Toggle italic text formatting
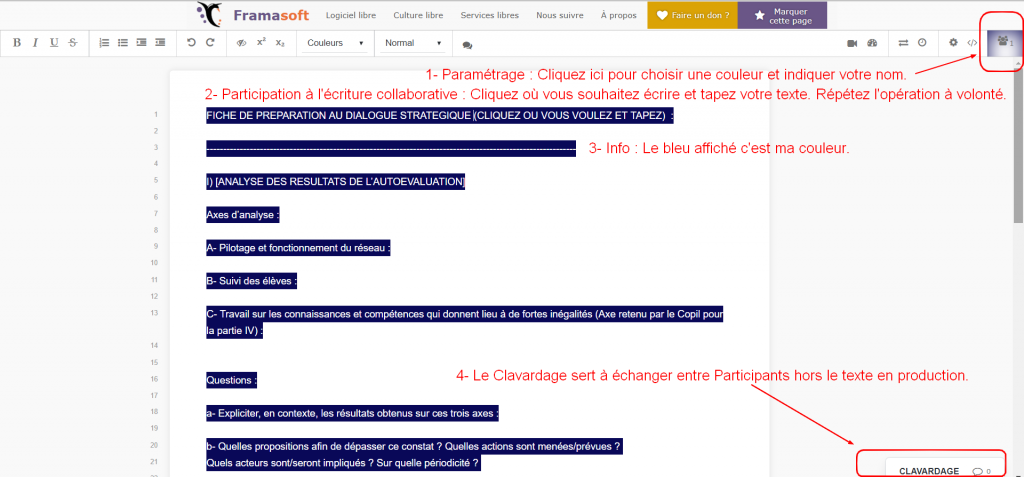Image resolution: width=1024 pixels, height=477 pixels. [35, 43]
